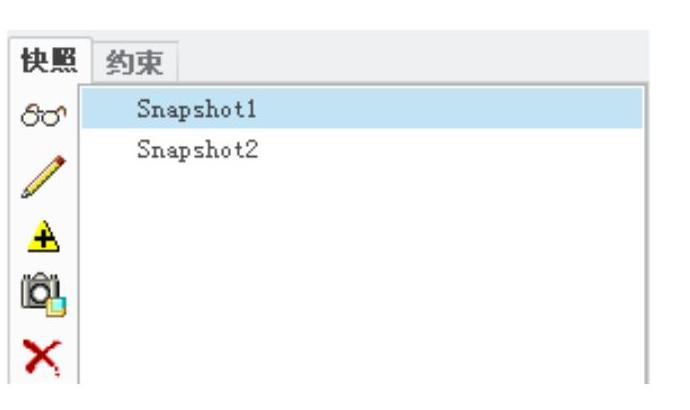This screenshot has width=690, height=410.
Task: Click the snapshots tab labeled 快照
Action: (49, 60)
